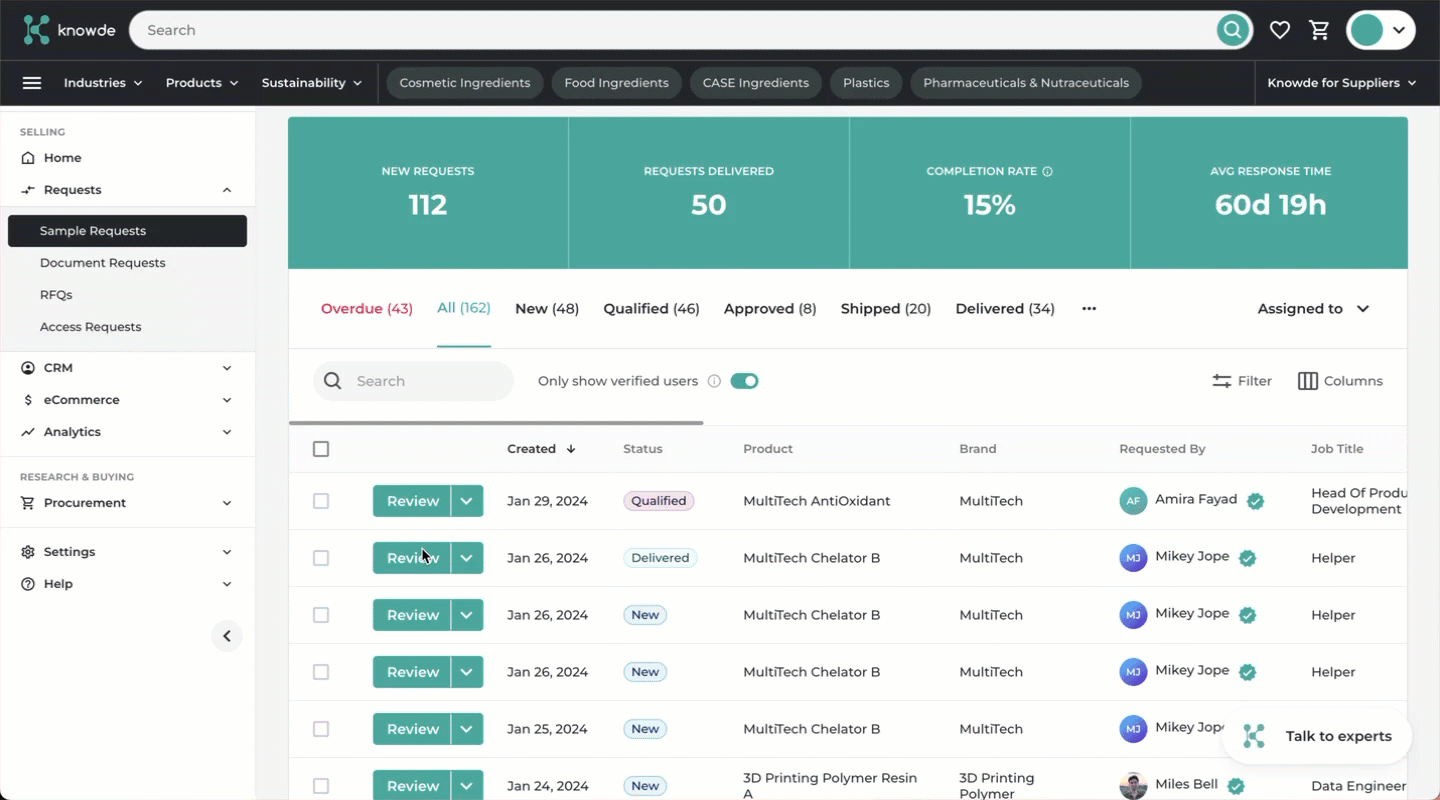Check the Delivered row checkbox

tap(321, 558)
